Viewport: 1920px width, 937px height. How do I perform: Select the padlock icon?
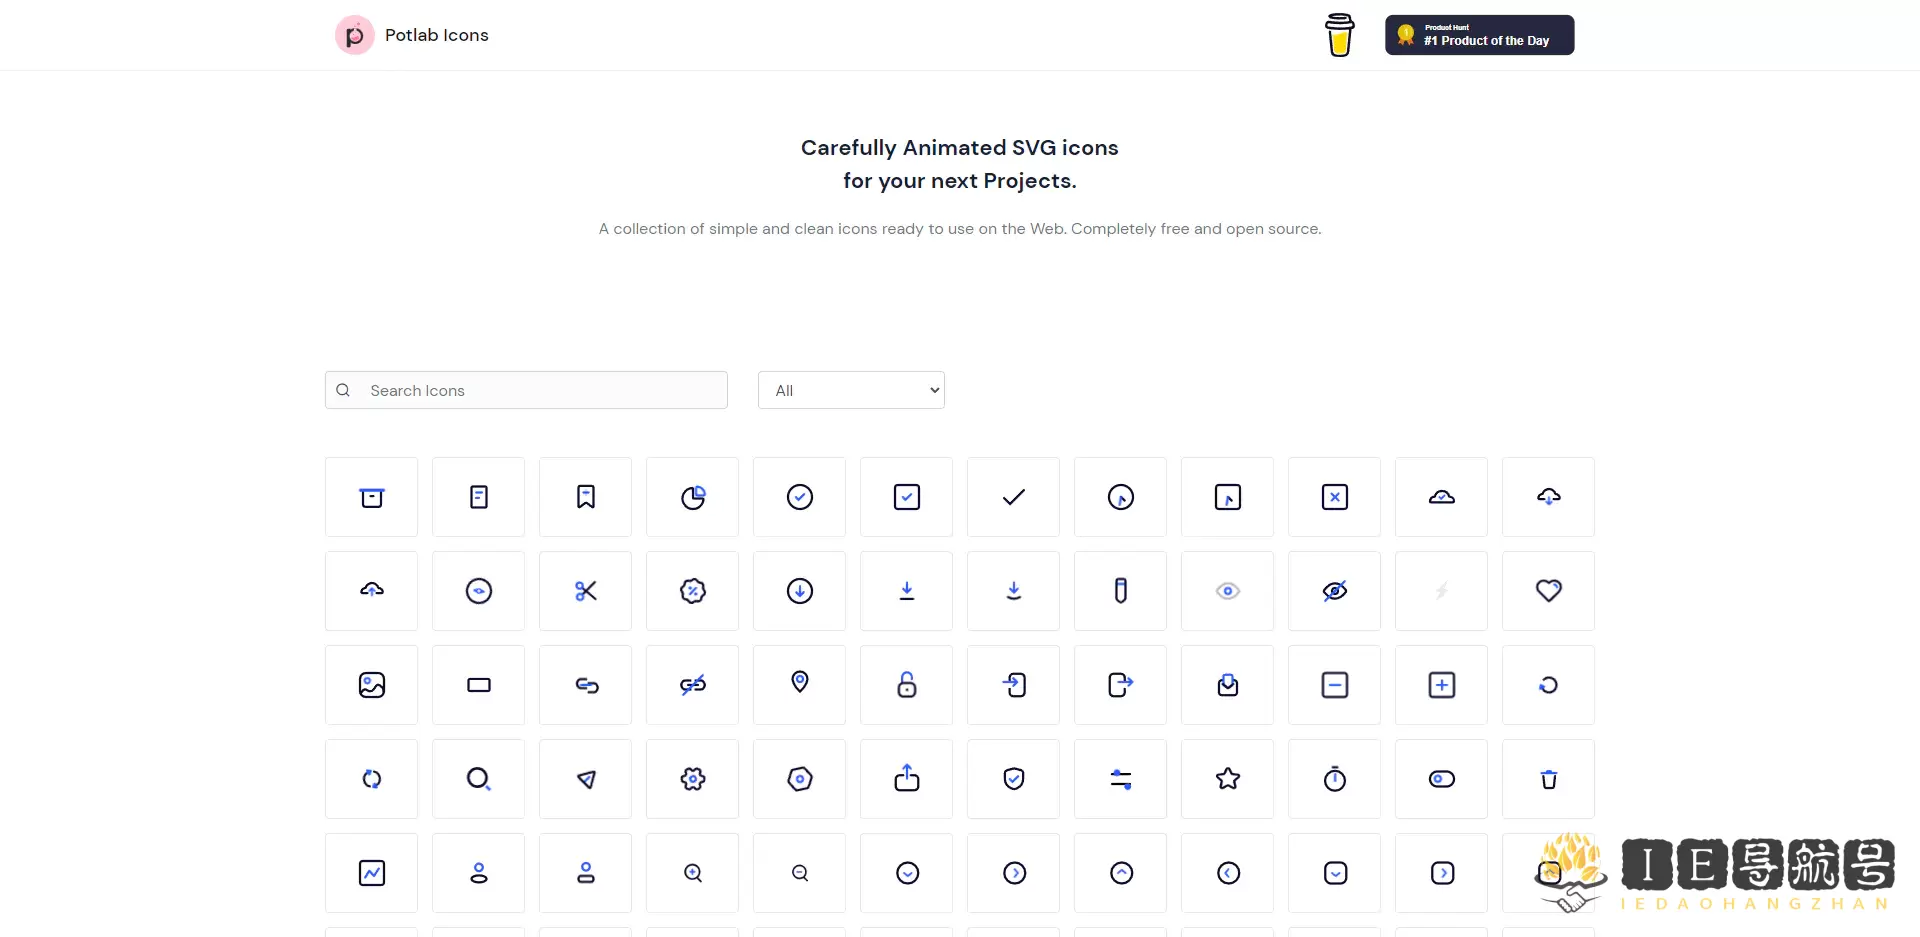coord(906,684)
